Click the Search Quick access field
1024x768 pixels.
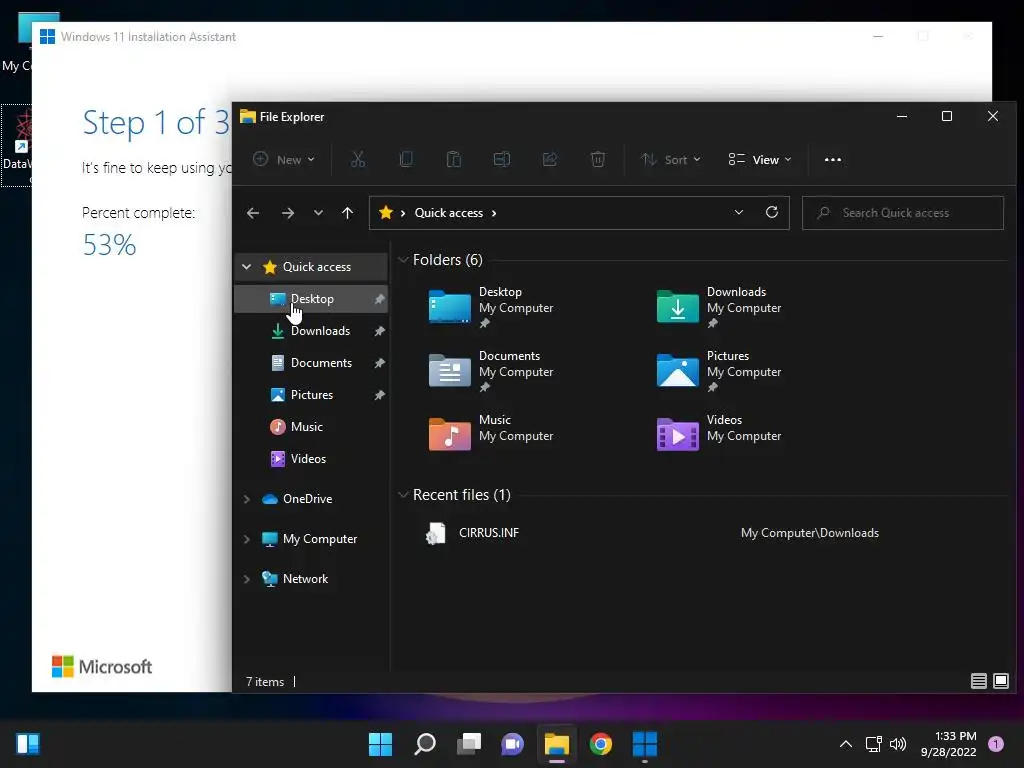pyautogui.click(x=903, y=213)
